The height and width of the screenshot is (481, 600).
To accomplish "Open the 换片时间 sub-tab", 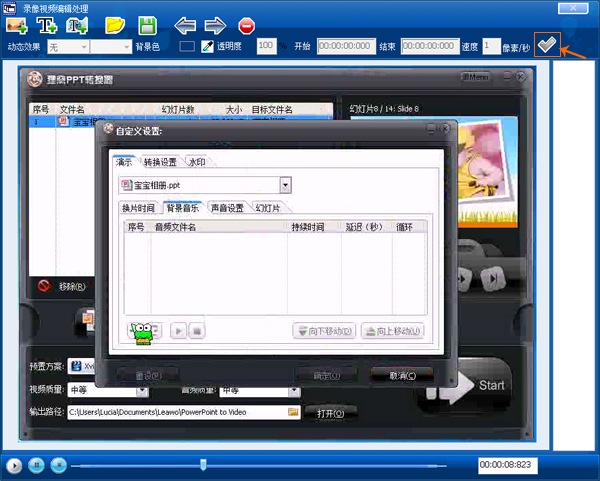I will 138,208.
